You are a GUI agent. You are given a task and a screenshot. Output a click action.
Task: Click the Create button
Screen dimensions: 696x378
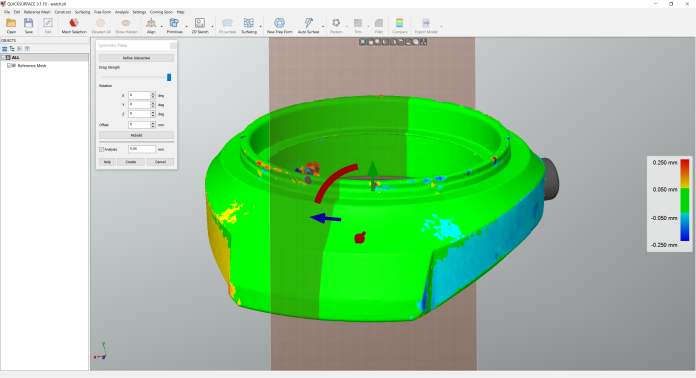pyautogui.click(x=131, y=162)
